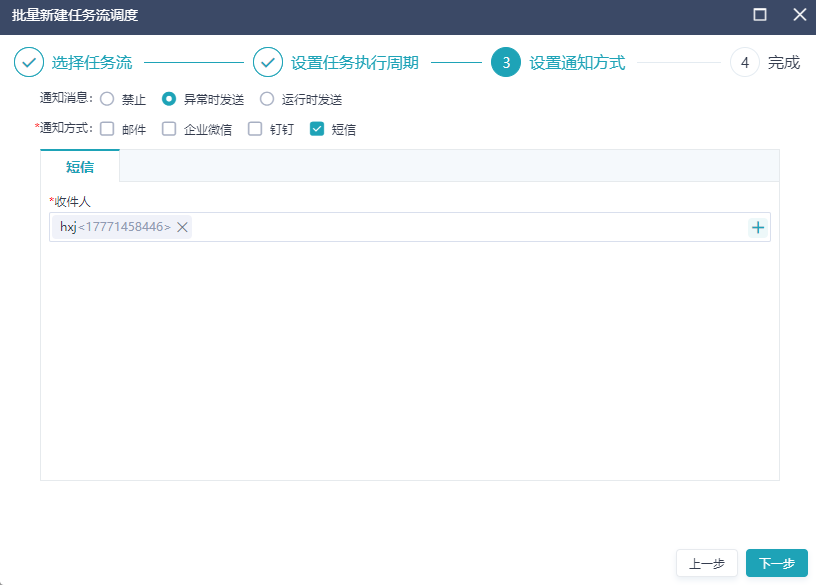
Task: Select the 禁止 notification radio button
Action: 107,98
